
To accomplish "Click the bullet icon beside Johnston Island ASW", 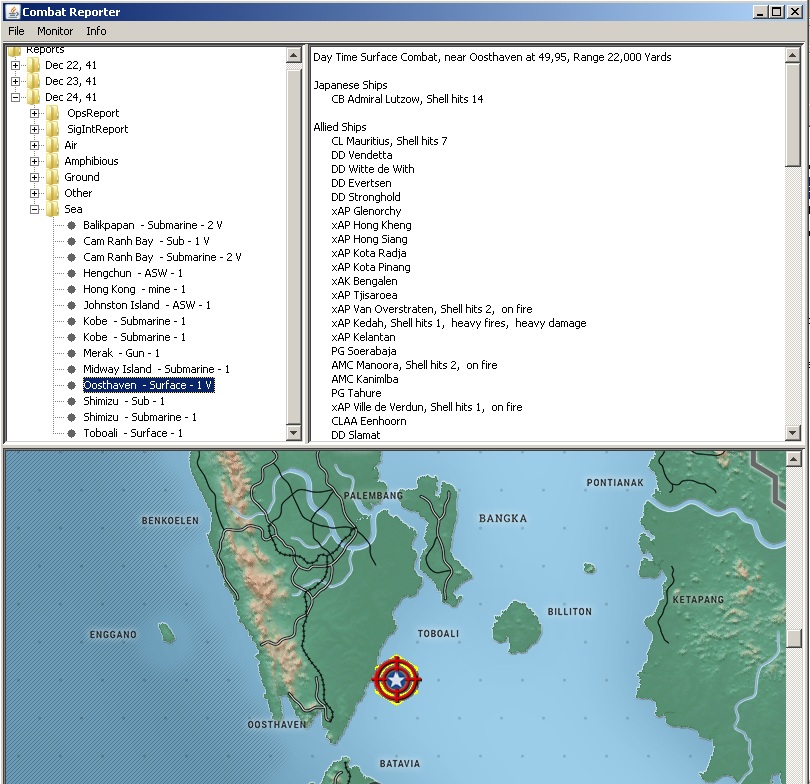I will click(x=72, y=305).
